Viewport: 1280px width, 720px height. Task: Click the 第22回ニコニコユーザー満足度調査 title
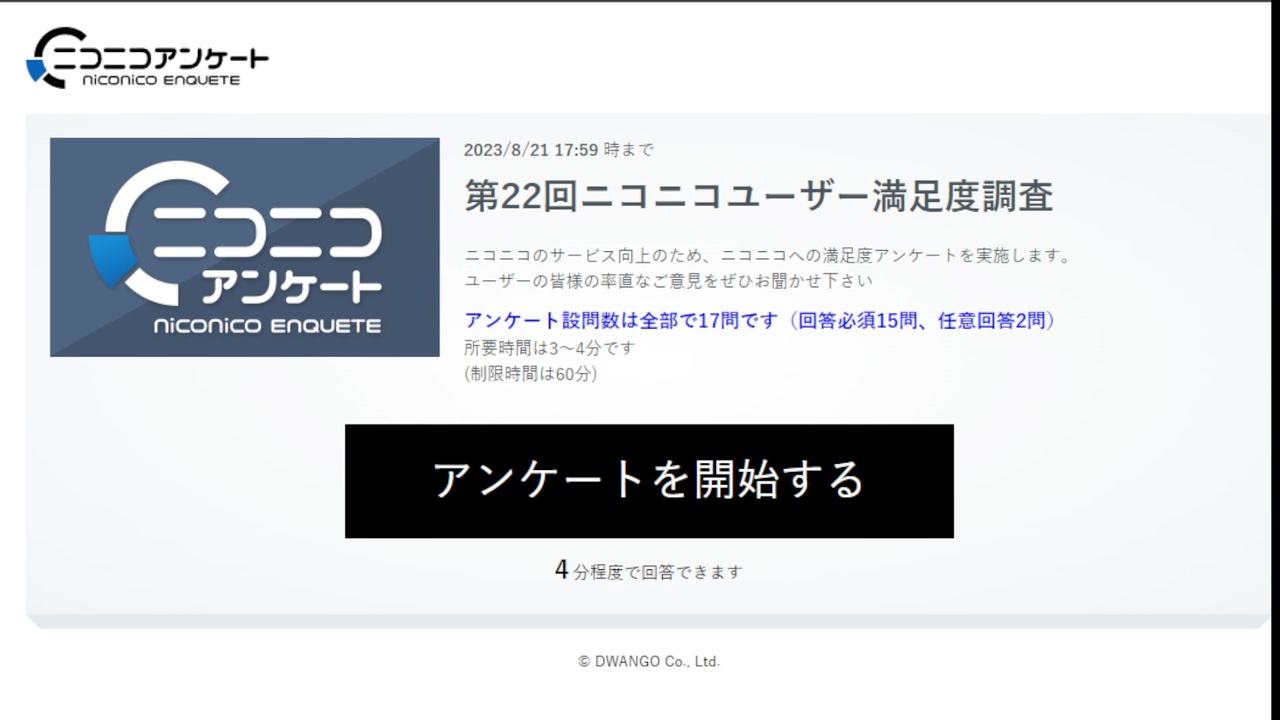point(759,196)
